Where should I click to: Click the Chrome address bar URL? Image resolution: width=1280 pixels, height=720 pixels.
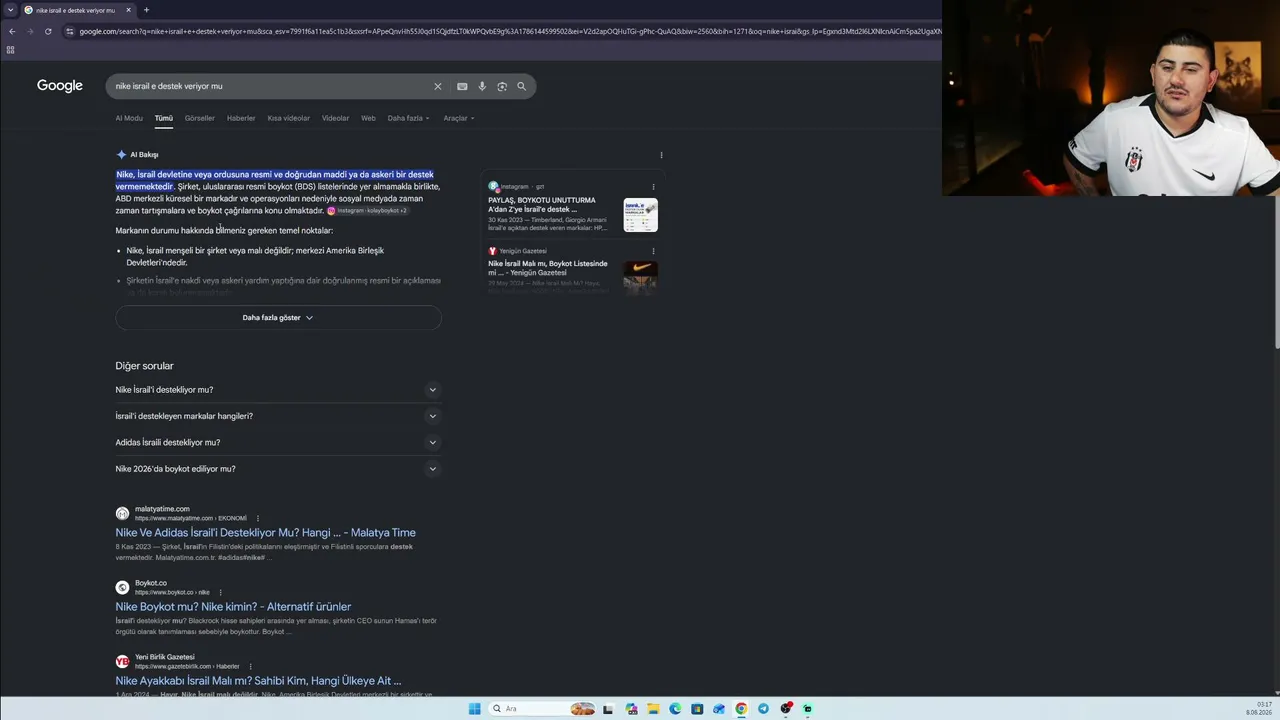510,31
